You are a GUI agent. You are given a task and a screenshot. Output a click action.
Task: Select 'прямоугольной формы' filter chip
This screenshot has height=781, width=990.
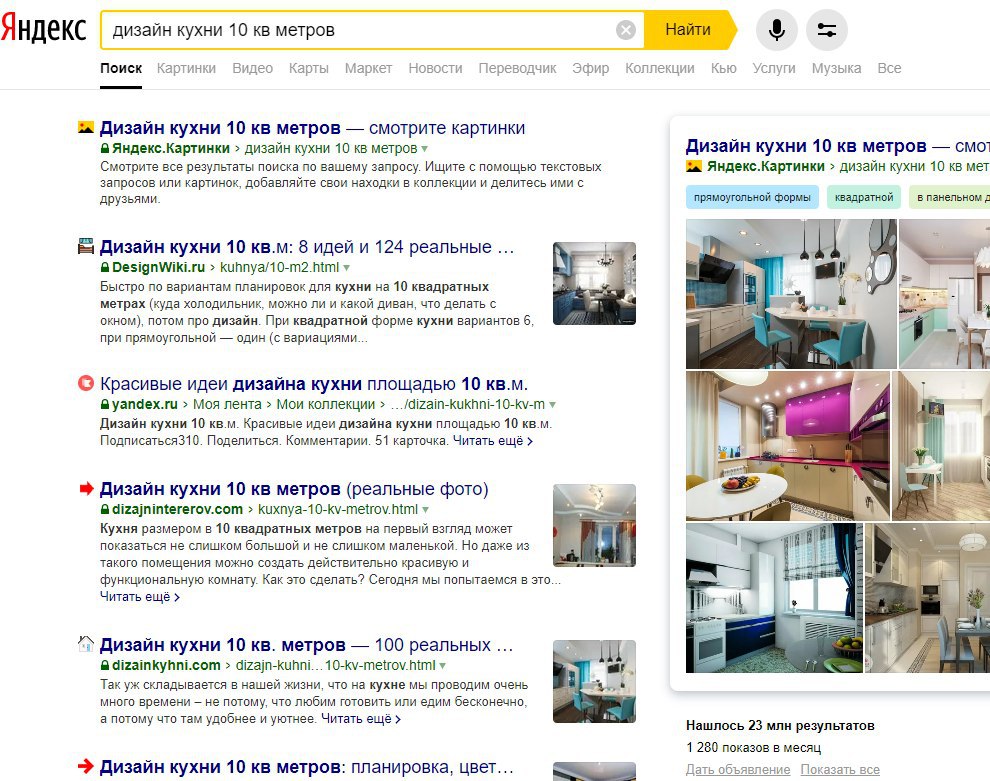(x=752, y=198)
